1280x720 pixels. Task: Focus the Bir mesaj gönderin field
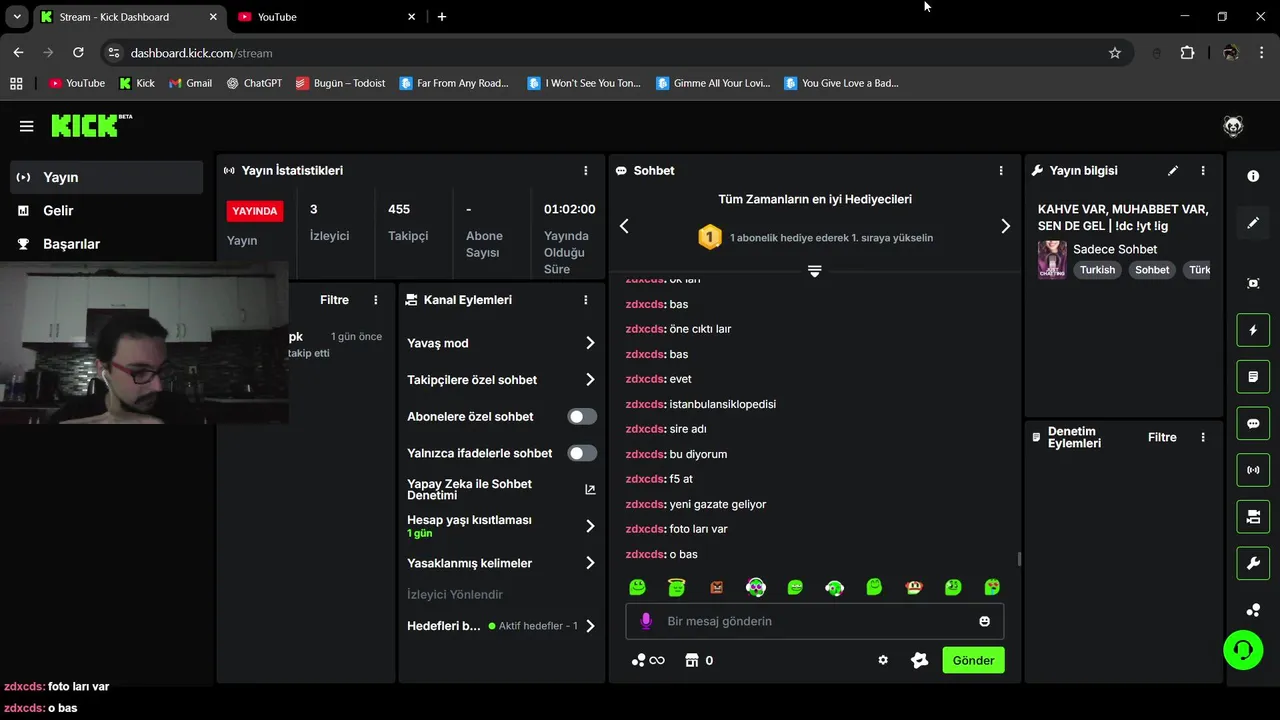(x=815, y=621)
